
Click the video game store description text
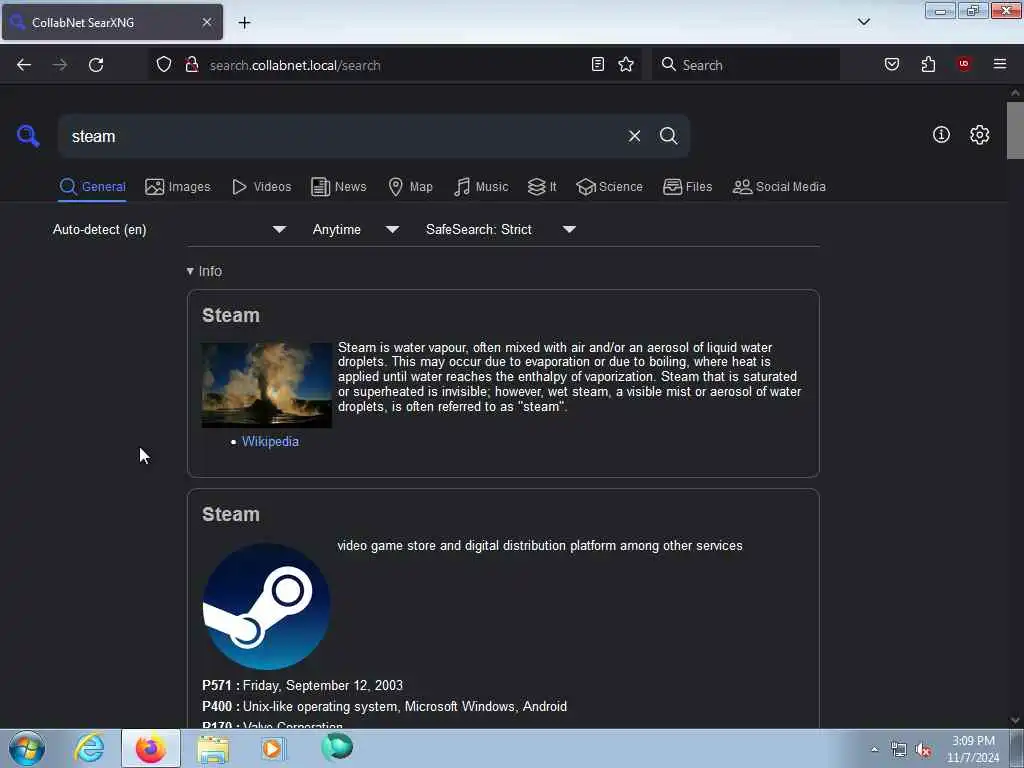539,545
